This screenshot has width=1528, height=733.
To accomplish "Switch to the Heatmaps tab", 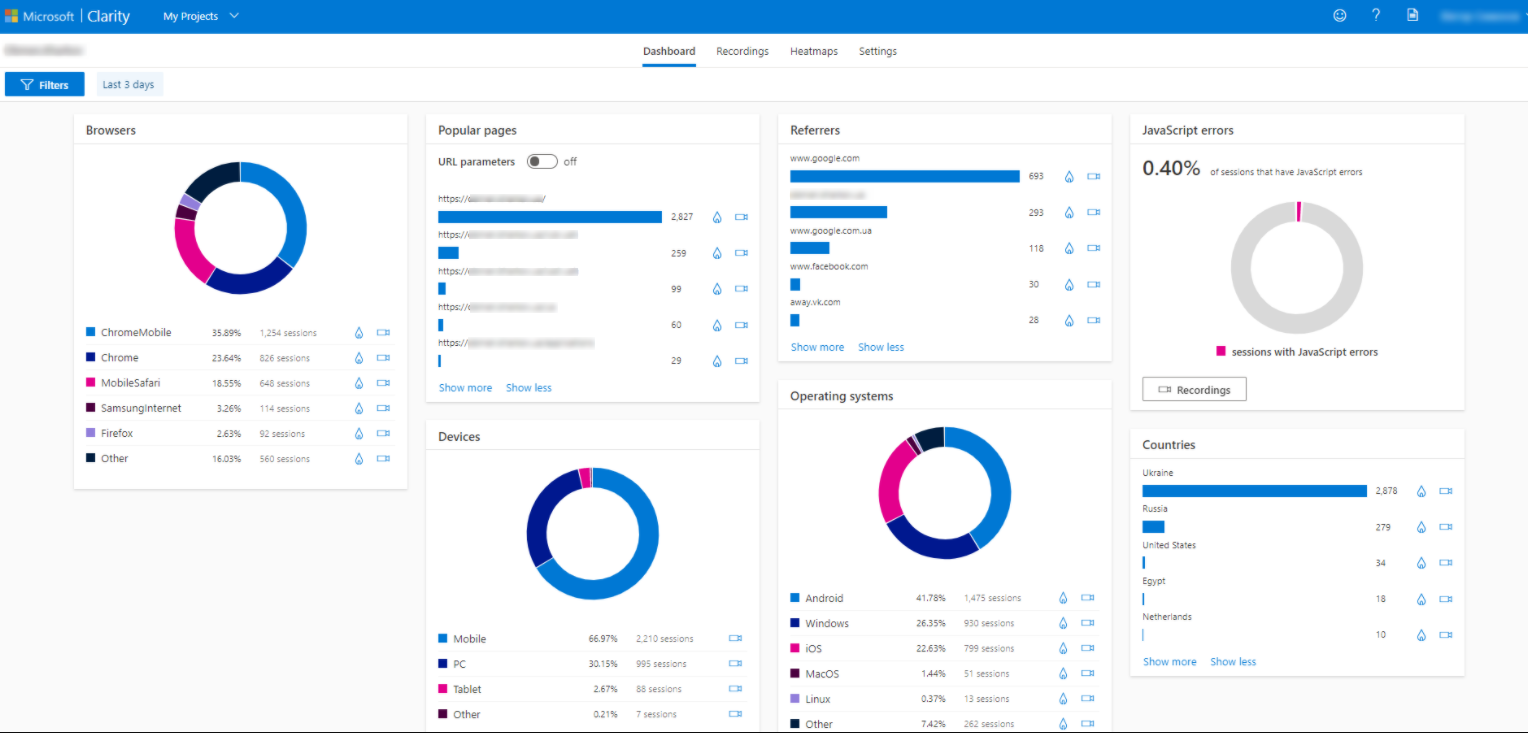I will 813,51.
